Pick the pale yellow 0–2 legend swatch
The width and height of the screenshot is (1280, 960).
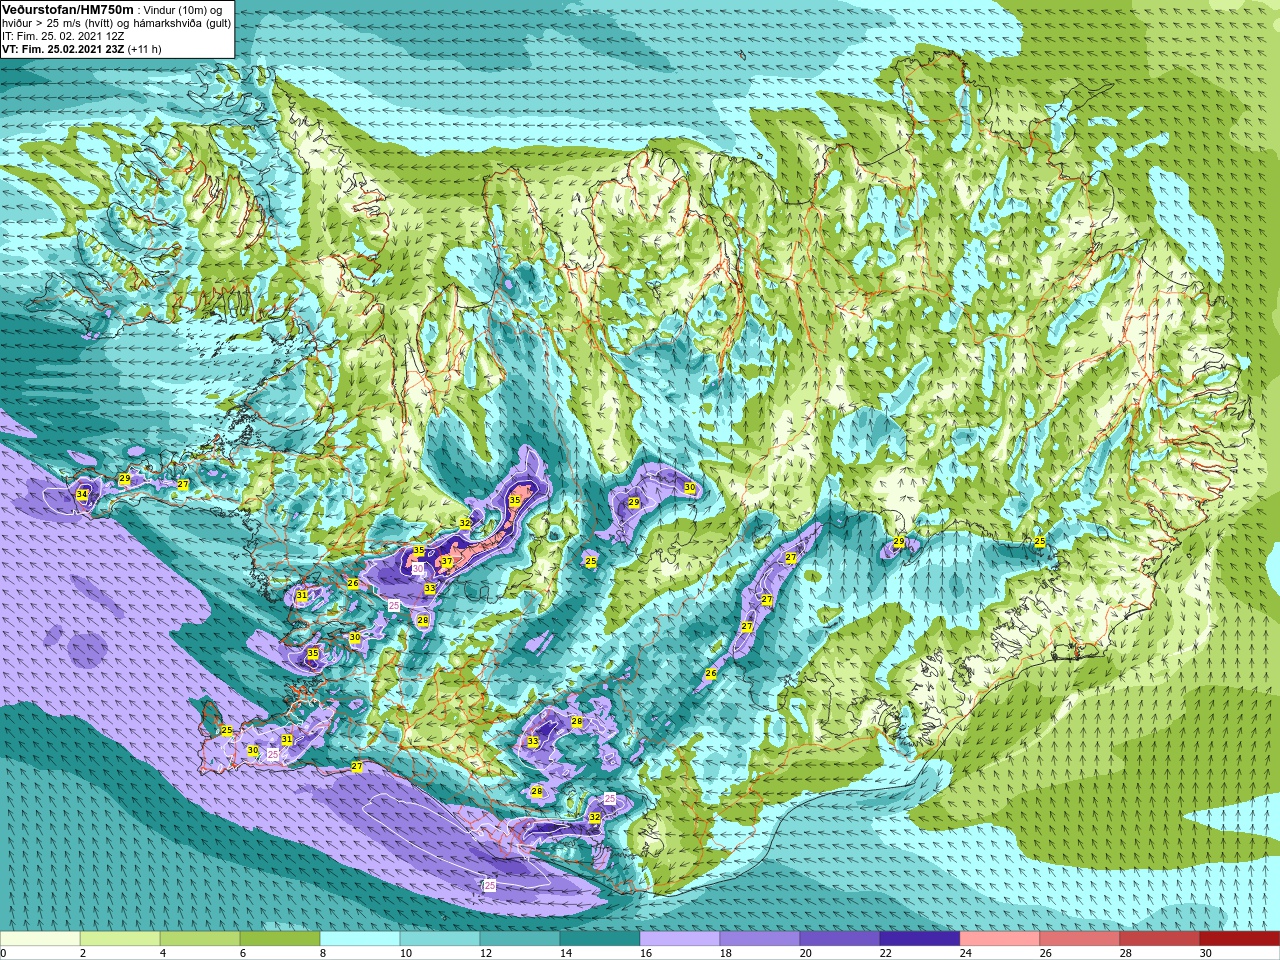click(x=40, y=938)
